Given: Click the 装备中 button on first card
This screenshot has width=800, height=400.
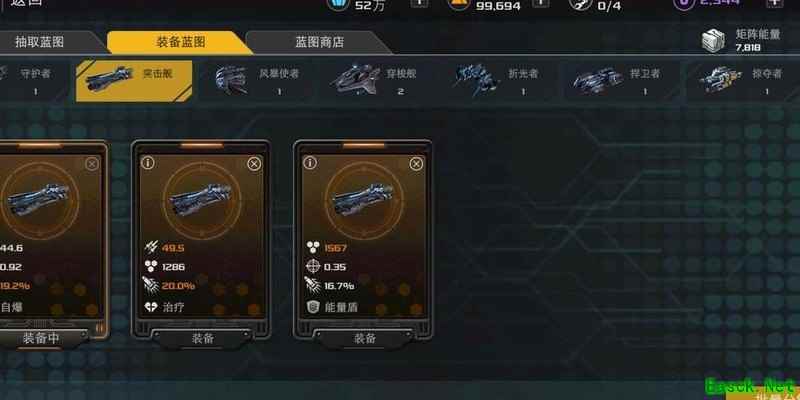Looking at the screenshot, I should point(41,338).
